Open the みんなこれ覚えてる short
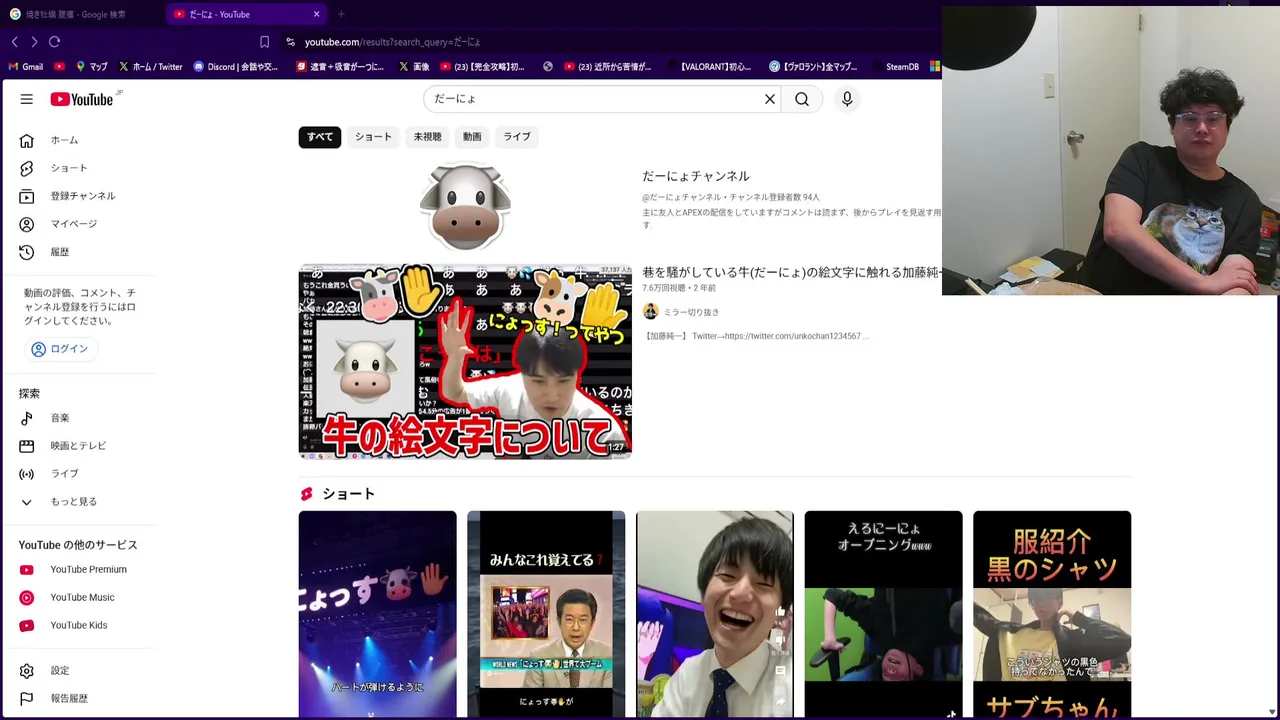This screenshot has height=720, width=1280. coord(546,614)
